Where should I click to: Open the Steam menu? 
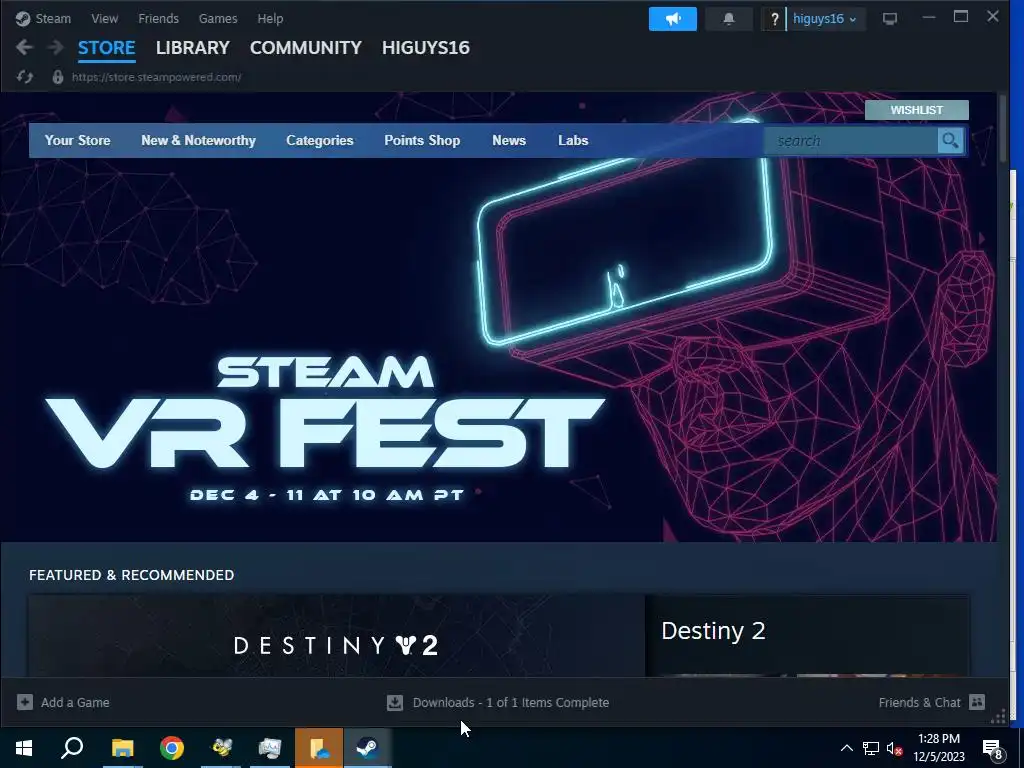pos(53,19)
